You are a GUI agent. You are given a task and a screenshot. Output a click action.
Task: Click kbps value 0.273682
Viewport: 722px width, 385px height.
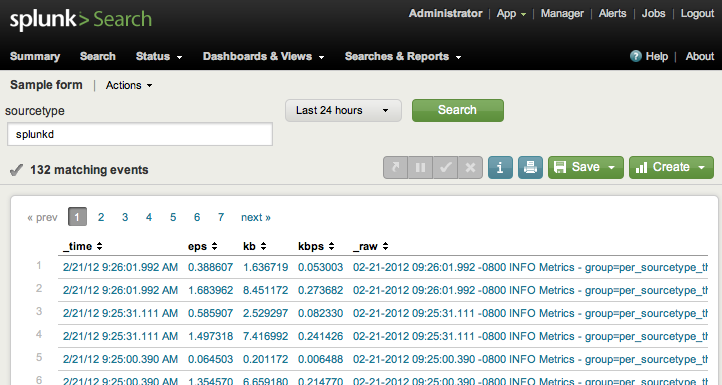click(x=320, y=291)
